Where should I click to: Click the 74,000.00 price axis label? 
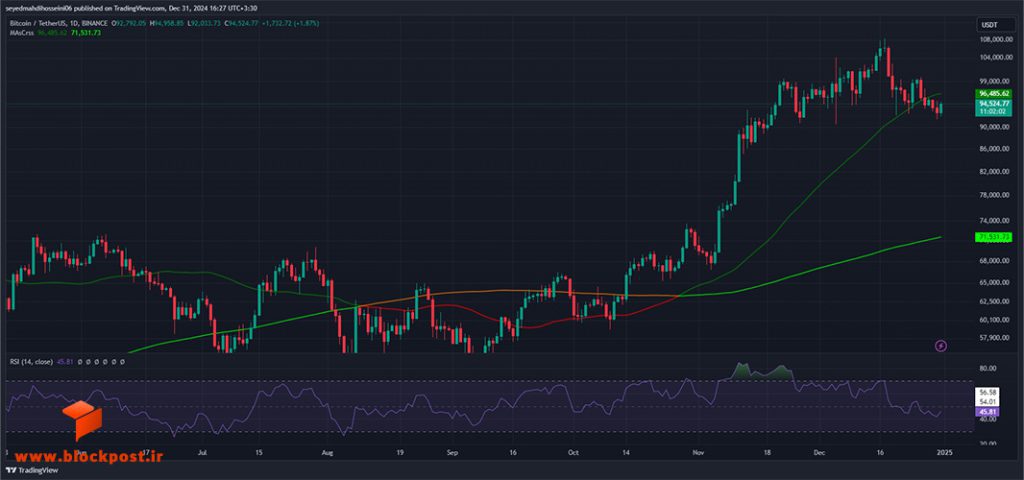pos(996,221)
